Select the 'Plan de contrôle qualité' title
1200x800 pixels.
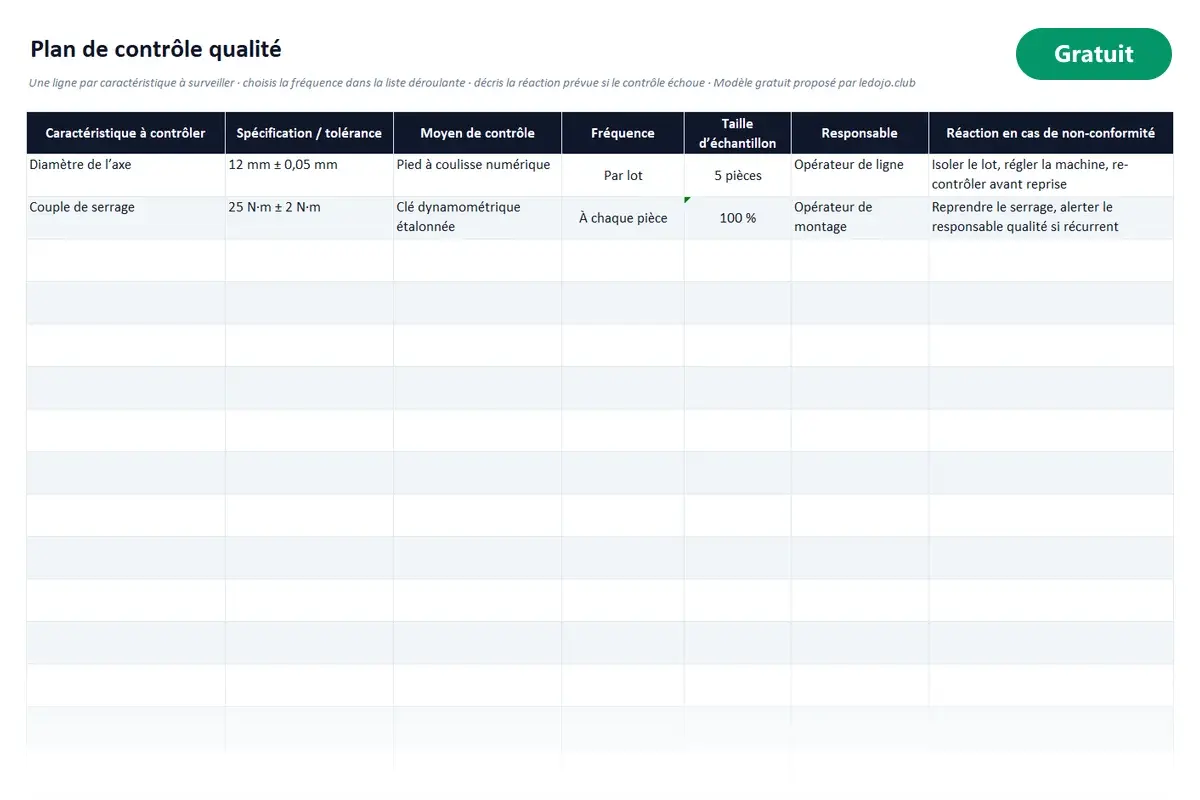156,49
